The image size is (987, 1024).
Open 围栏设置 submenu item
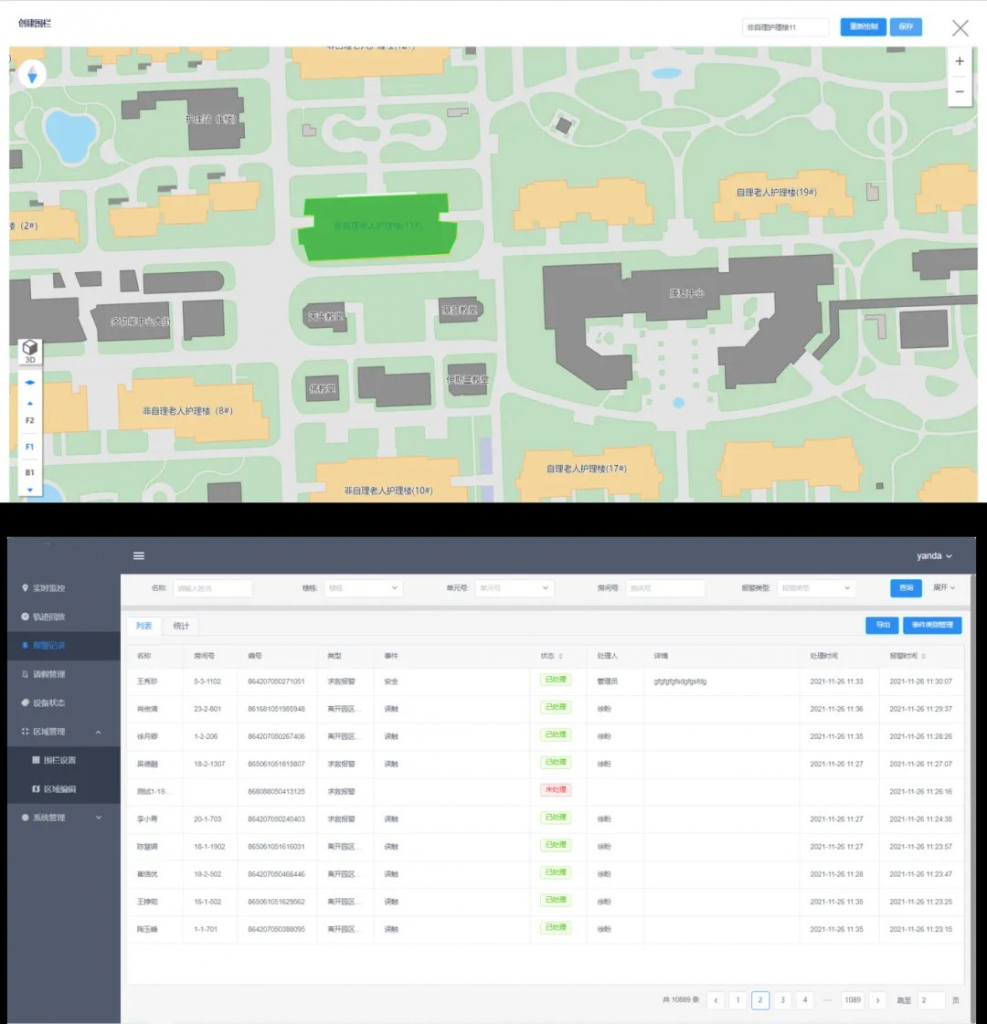pyautogui.click(x=61, y=760)
